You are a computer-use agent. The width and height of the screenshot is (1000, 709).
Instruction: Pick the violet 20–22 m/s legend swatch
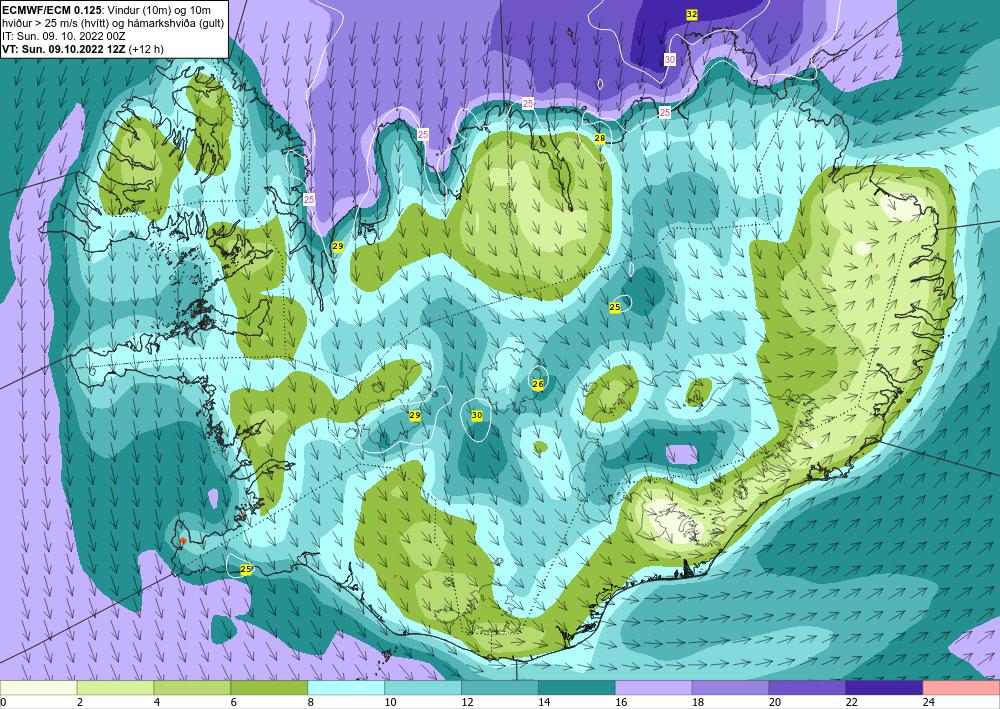coord(807,688)
